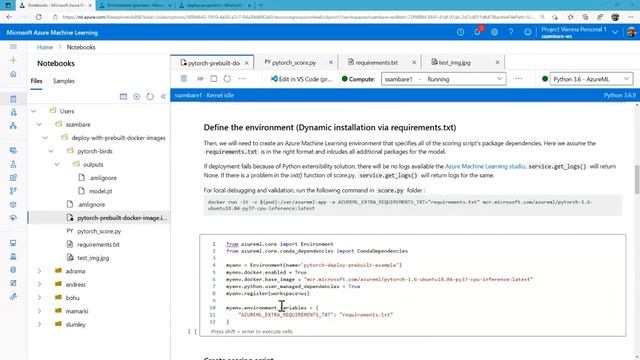Open Datastores cylinder icon in sidebar
640x360 pixels.
13,269
